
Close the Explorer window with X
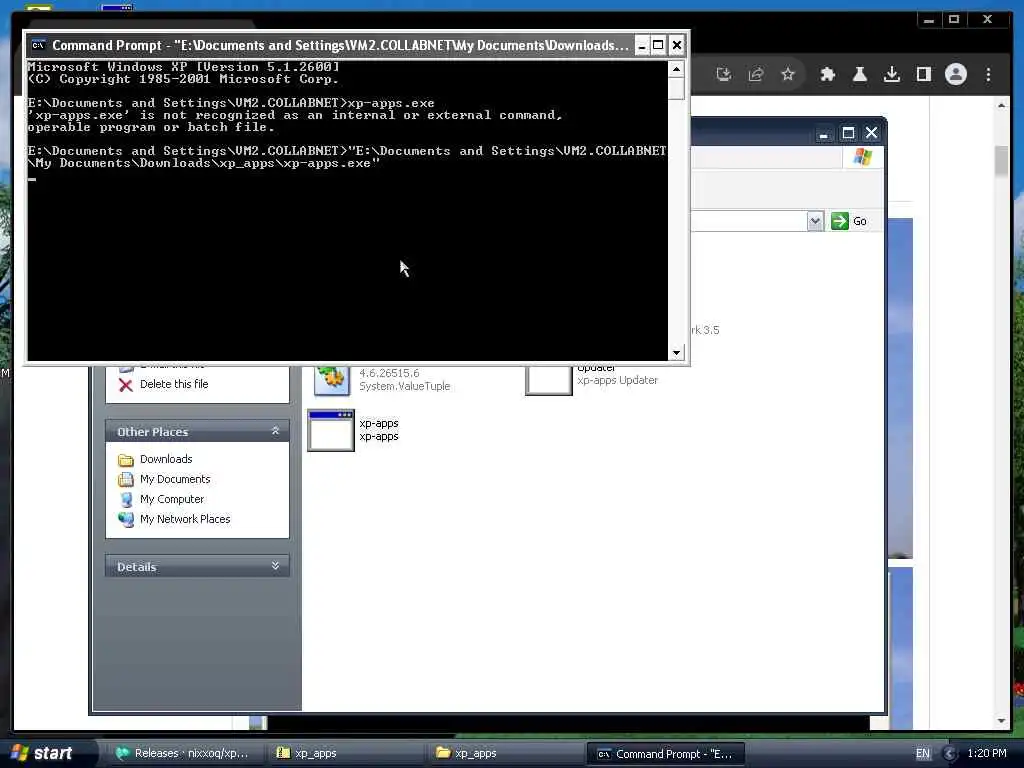pos(871,133)
